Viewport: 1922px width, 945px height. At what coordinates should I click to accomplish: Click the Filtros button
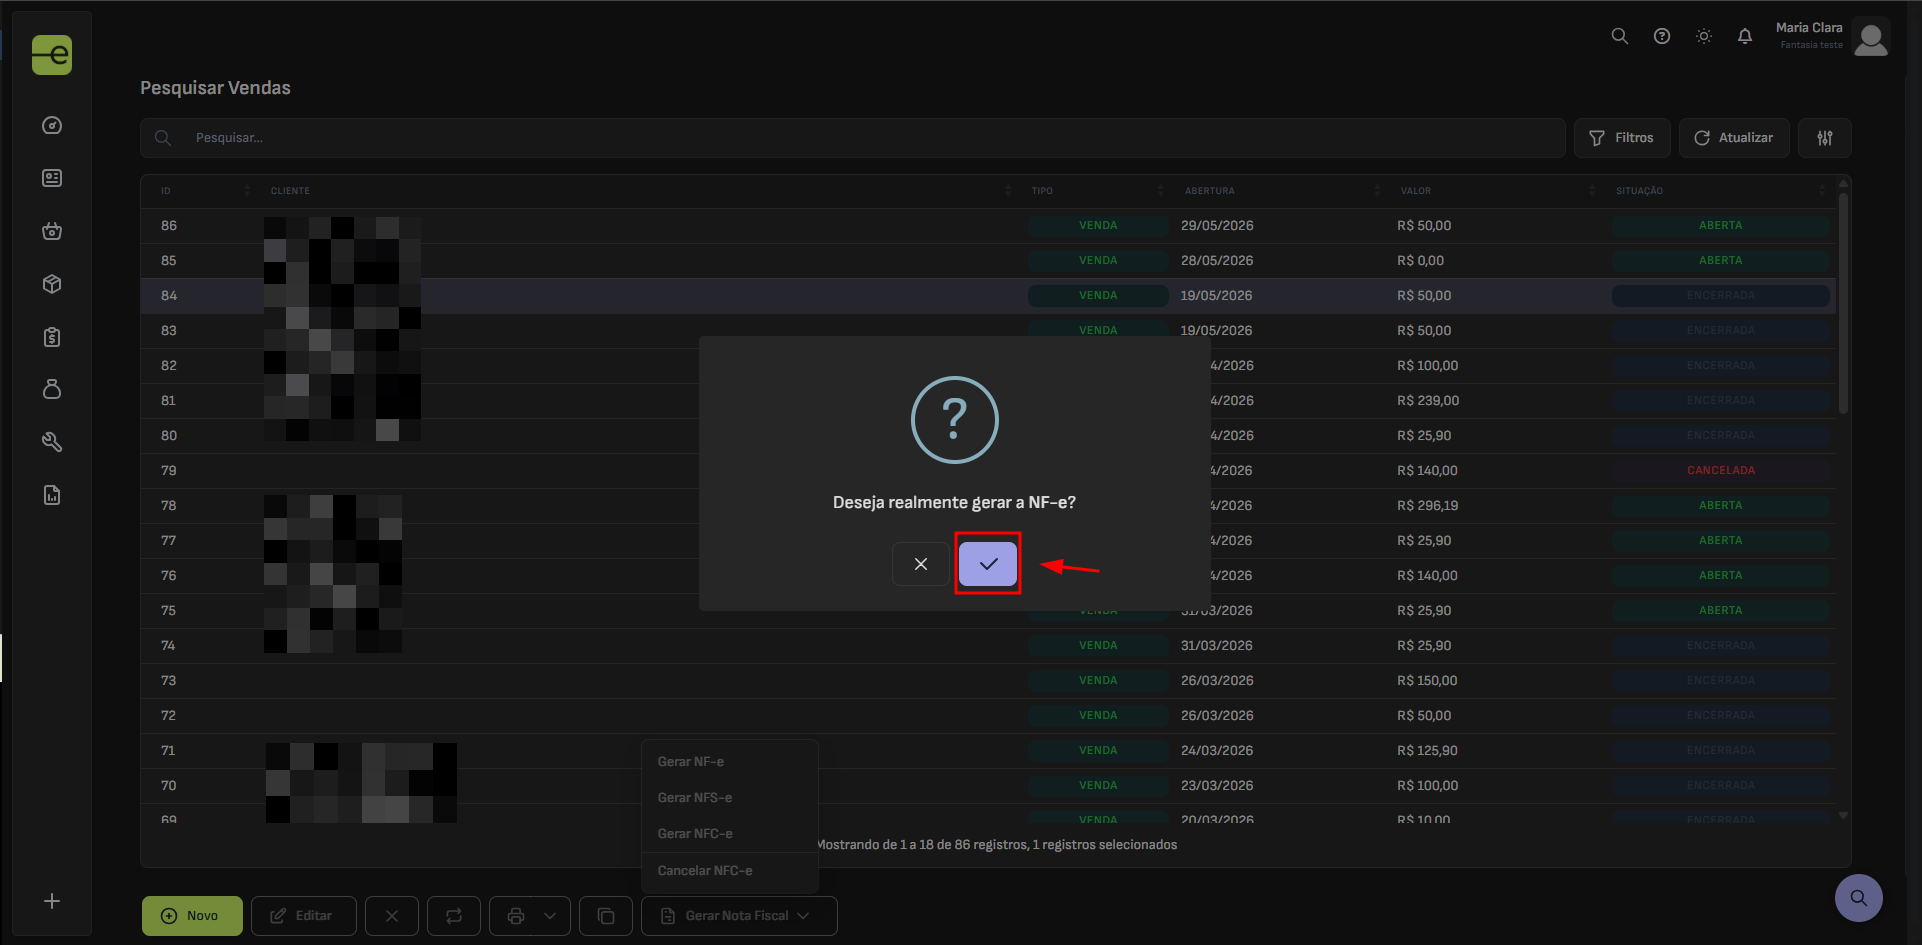pyautogui.click(x=1622, y=138)
